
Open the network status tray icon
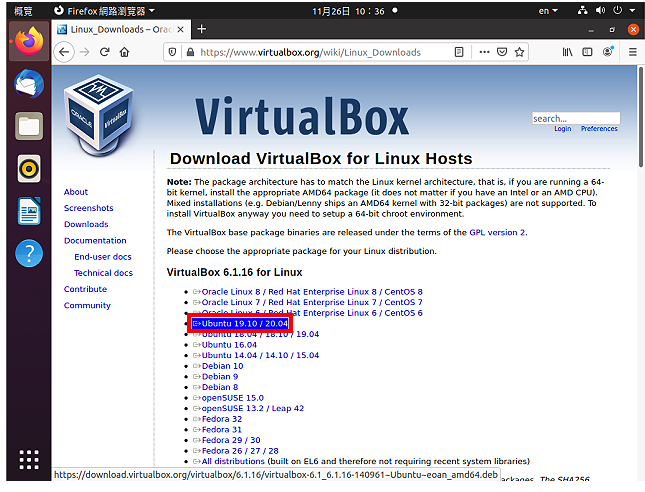coord(582,11)
